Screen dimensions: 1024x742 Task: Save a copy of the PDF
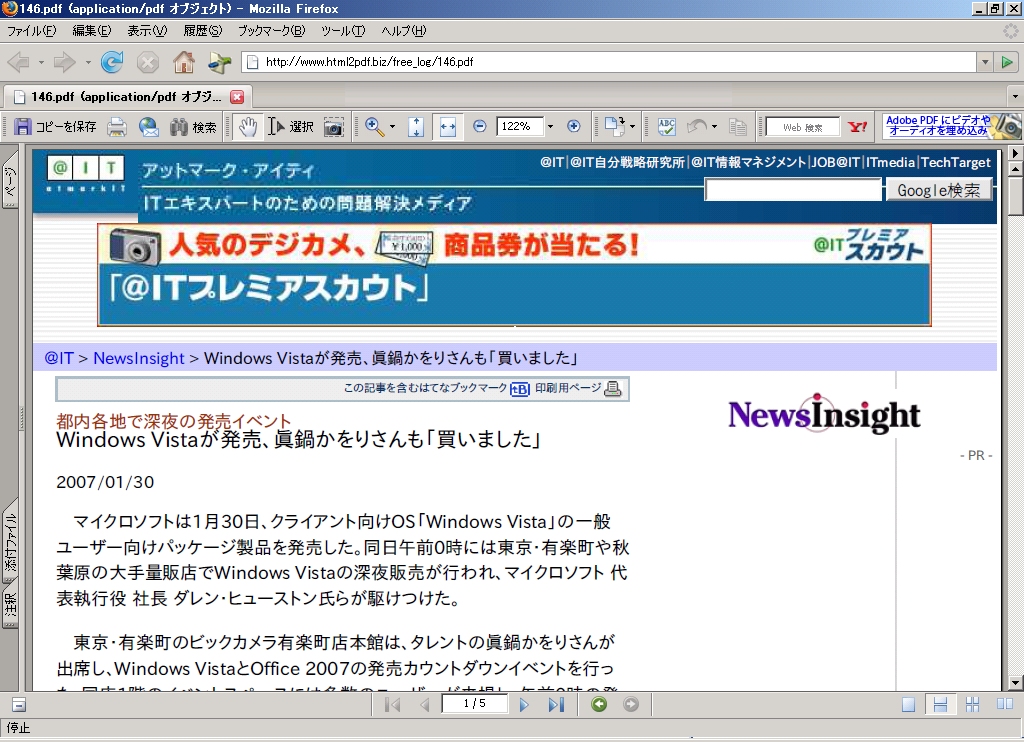click(55, 127)
